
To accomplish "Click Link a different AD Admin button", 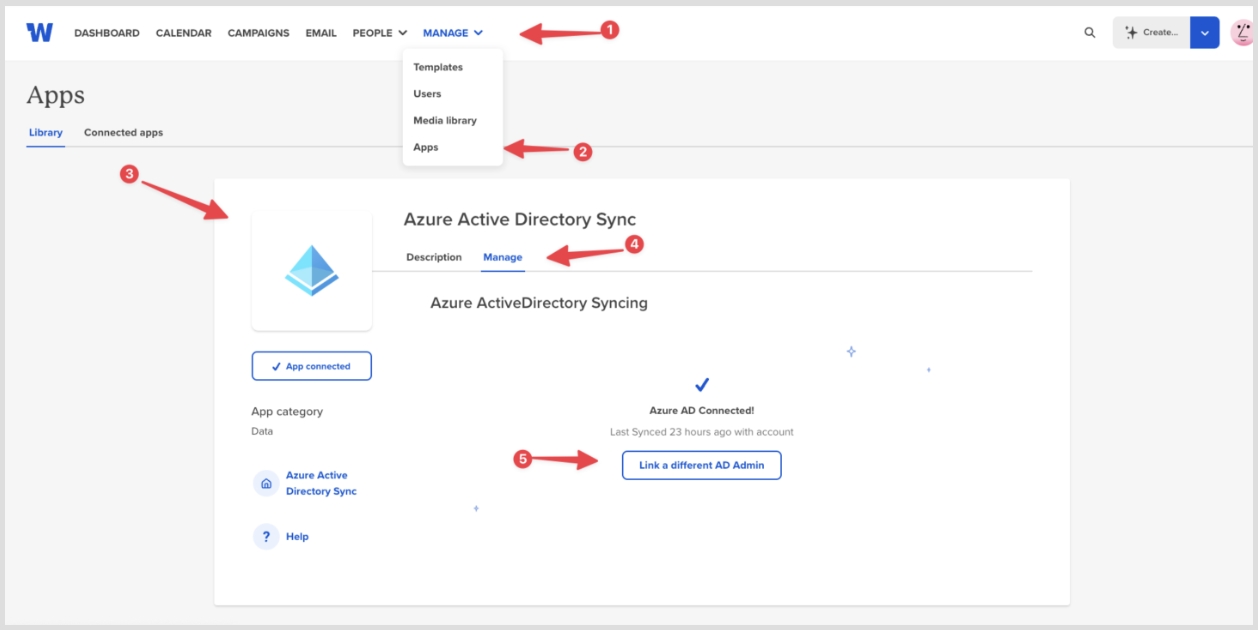I will pyautogui.click(x=702, y=465).
